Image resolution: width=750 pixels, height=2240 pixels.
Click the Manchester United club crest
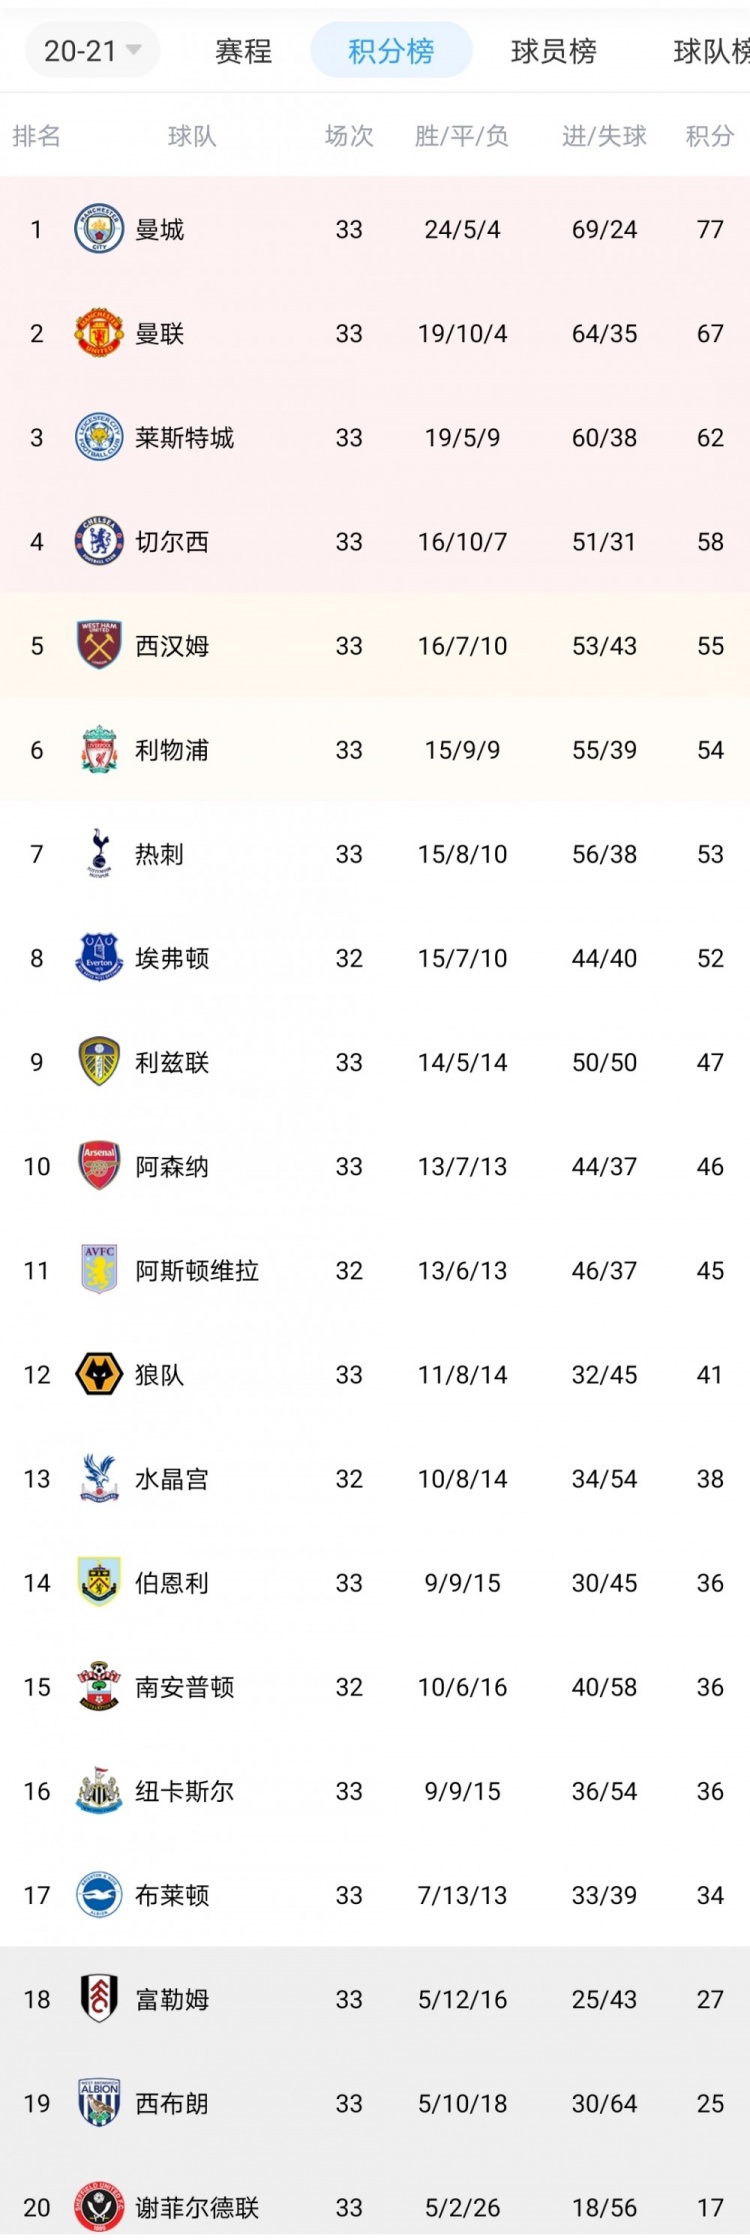tap(97, 333)
